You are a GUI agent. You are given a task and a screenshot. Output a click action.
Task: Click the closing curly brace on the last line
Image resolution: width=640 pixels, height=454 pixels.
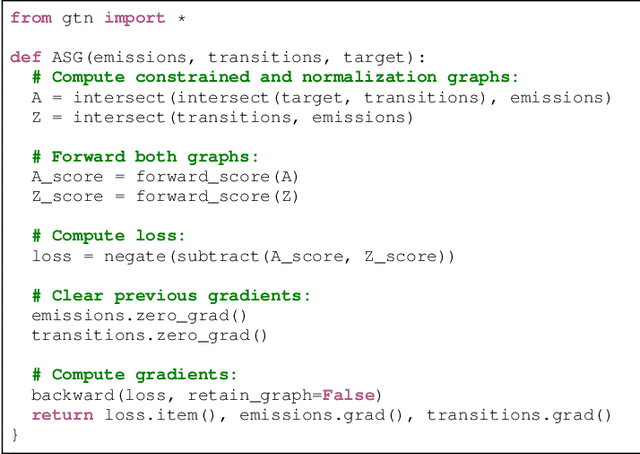pos(15,434)
